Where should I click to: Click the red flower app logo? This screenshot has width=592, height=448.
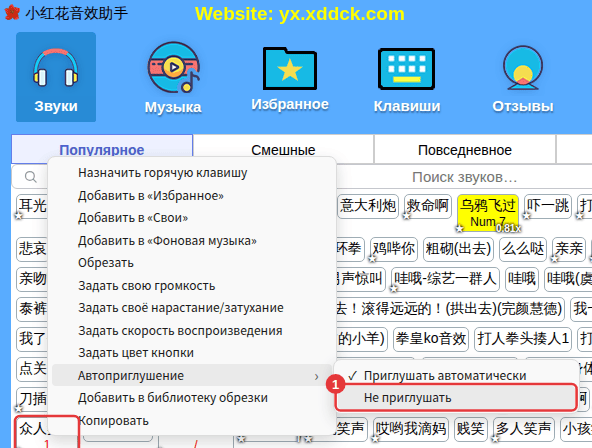[x=12, y=12]
